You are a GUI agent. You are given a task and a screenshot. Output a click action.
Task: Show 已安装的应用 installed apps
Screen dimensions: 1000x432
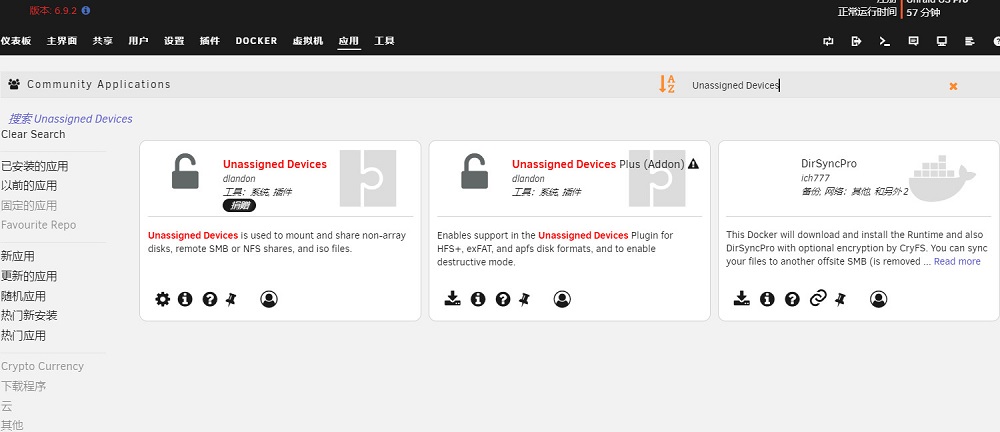pyautogui.click(x=34, y=167)
